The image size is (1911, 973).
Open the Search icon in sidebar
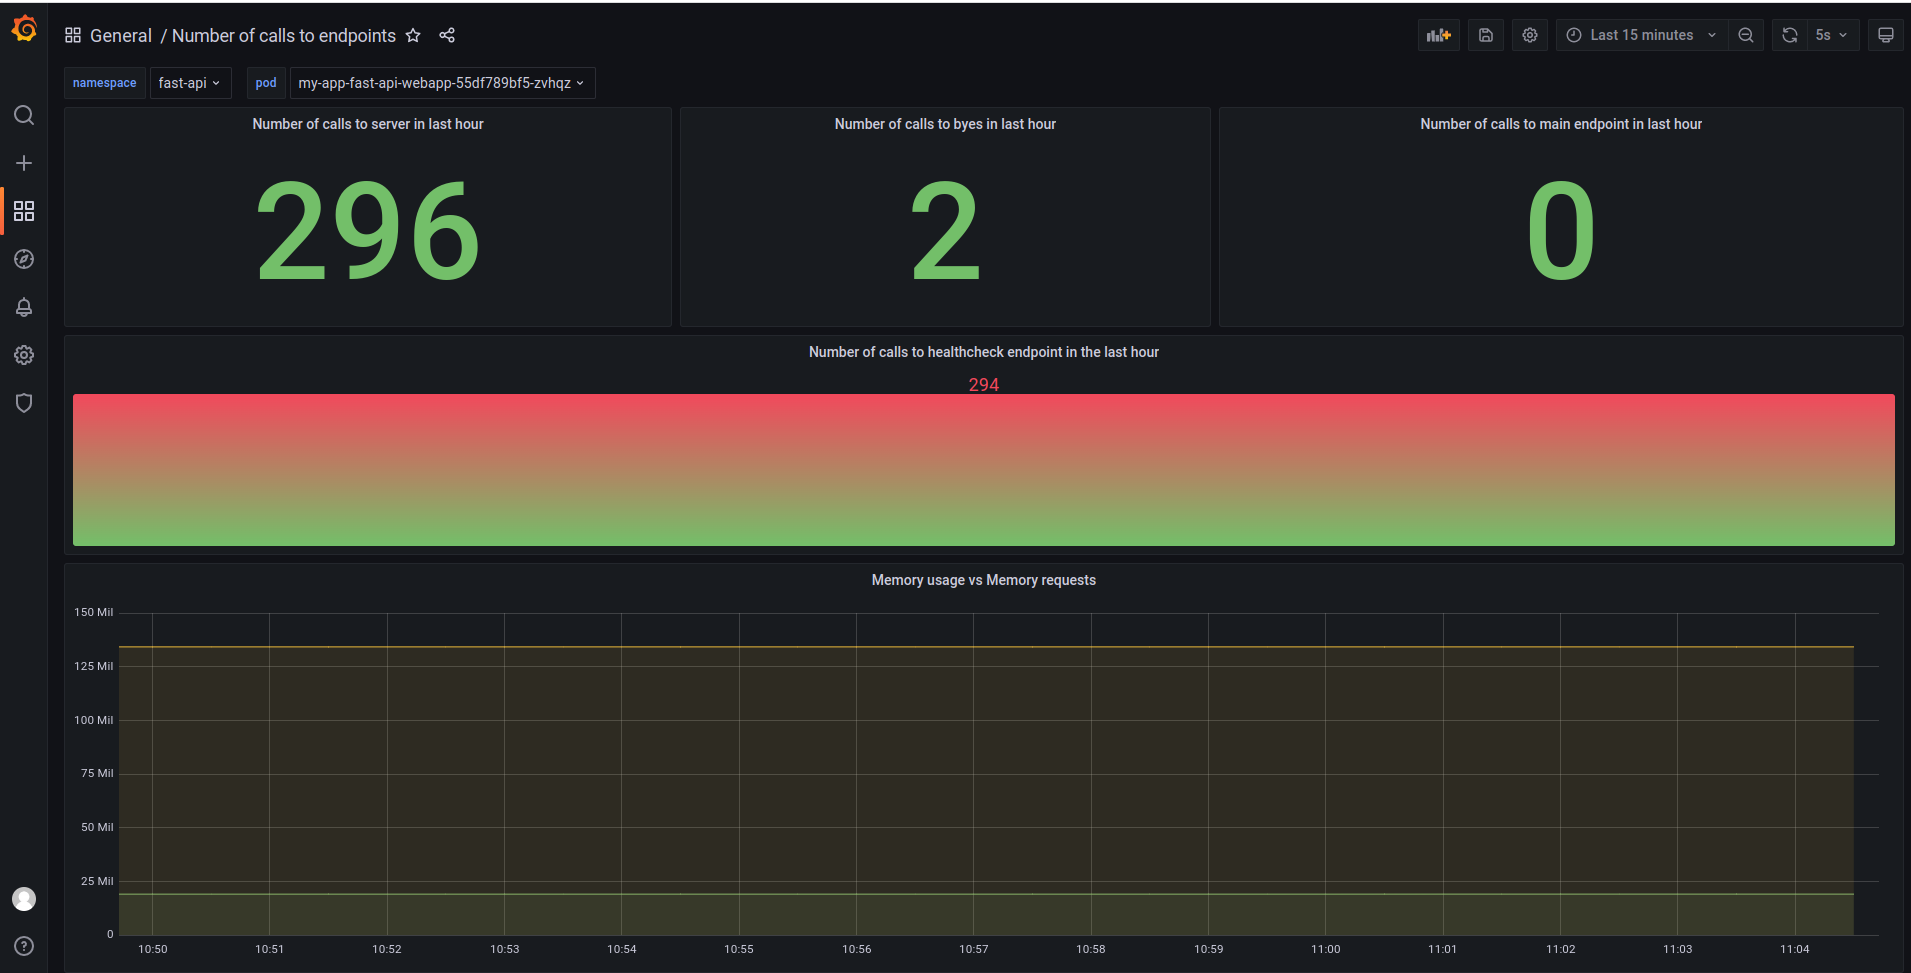(24, 115)
